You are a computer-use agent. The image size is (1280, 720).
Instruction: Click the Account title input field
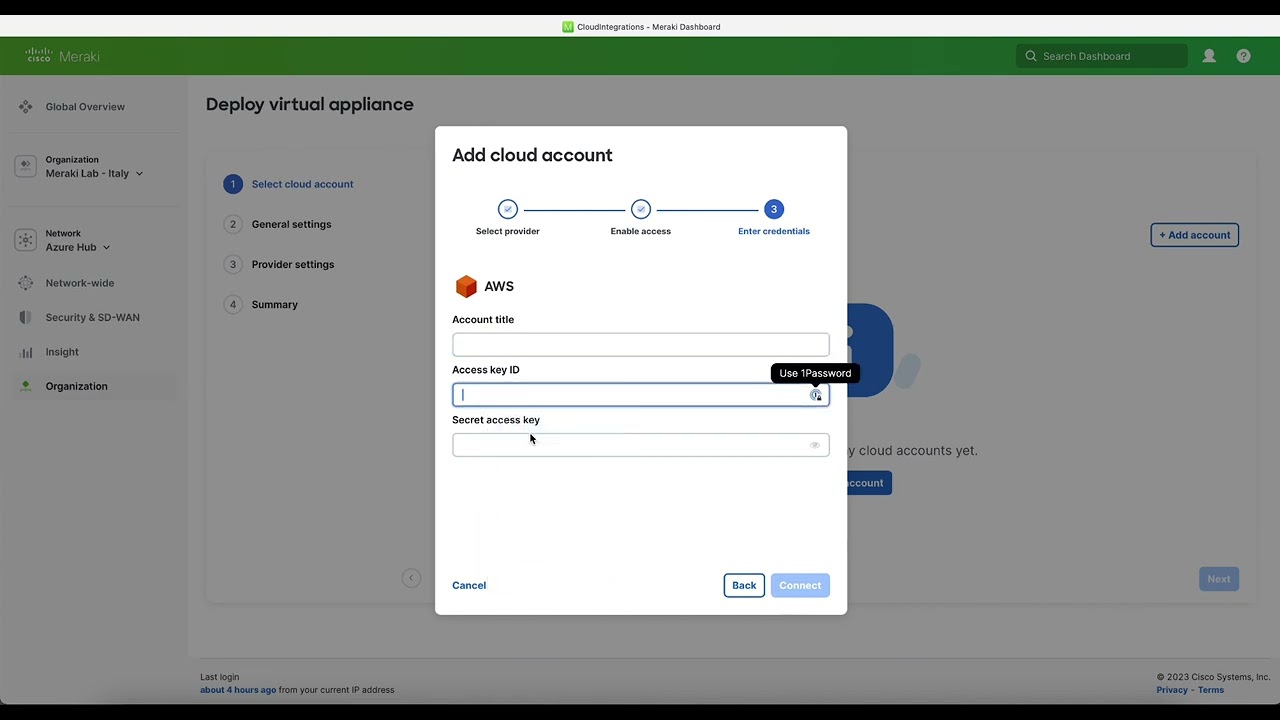click(641, 345)
